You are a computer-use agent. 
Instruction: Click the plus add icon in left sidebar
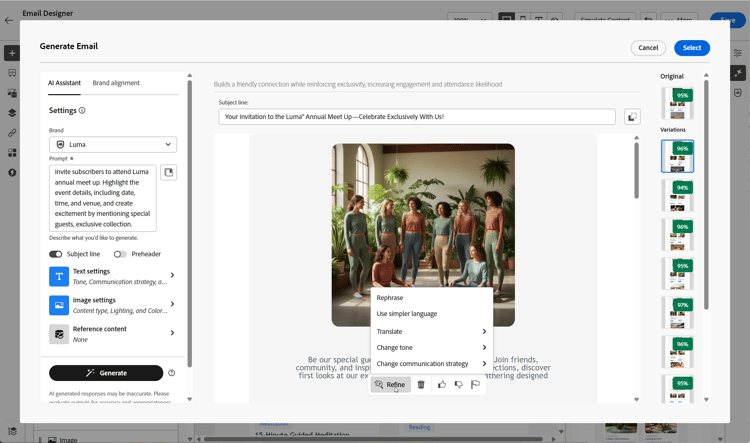[x=12, y=53]
